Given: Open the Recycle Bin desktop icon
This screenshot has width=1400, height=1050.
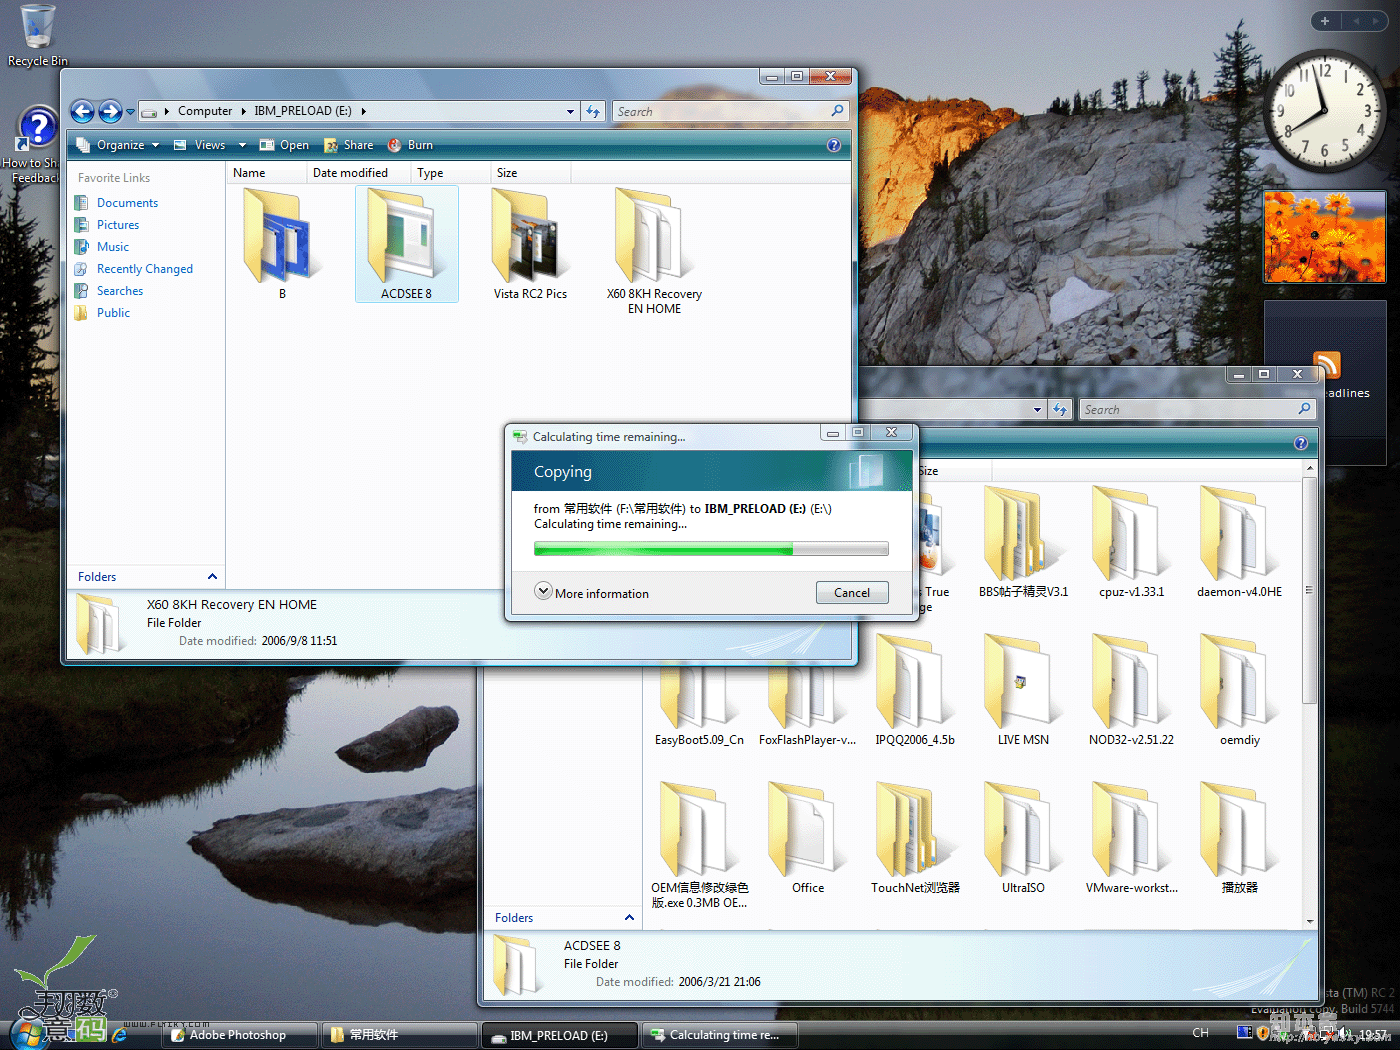Looking at the screenshot, I should coord(38,35).
